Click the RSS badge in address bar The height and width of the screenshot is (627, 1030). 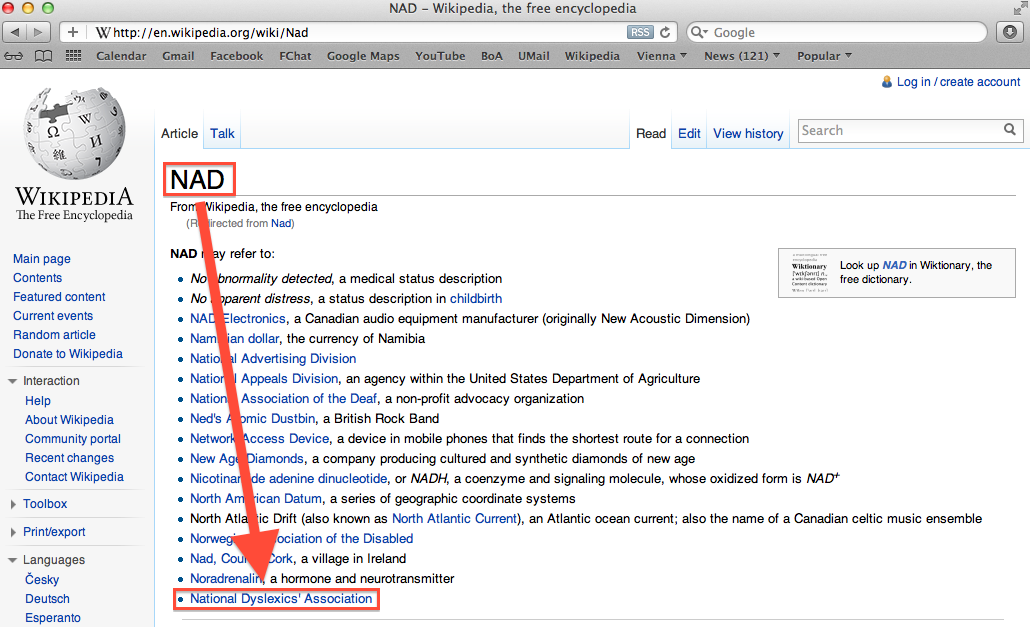[x=640, y=32]
